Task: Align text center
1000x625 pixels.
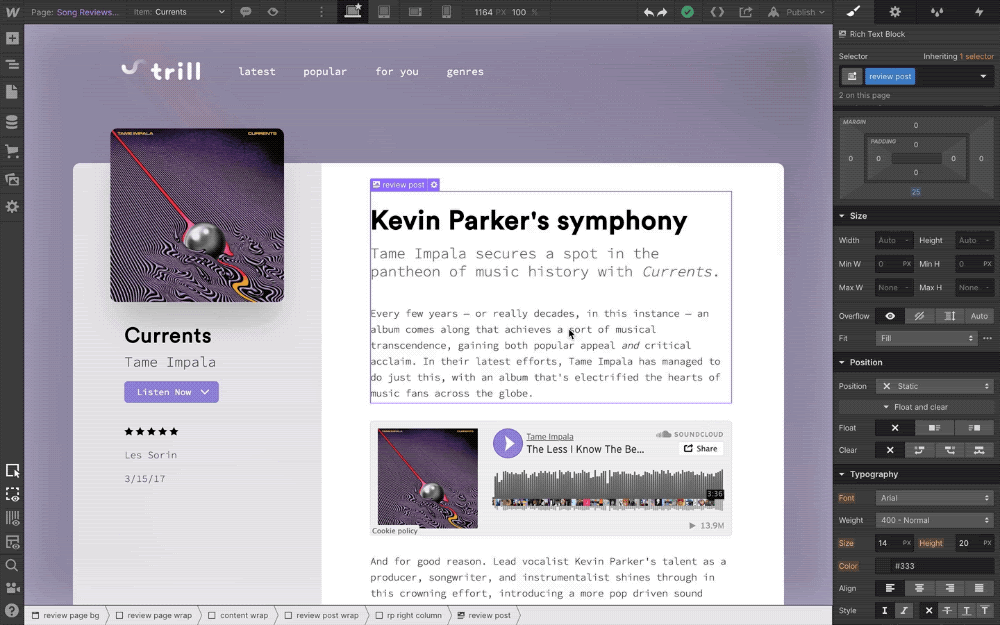Action: tap(919, 588)
